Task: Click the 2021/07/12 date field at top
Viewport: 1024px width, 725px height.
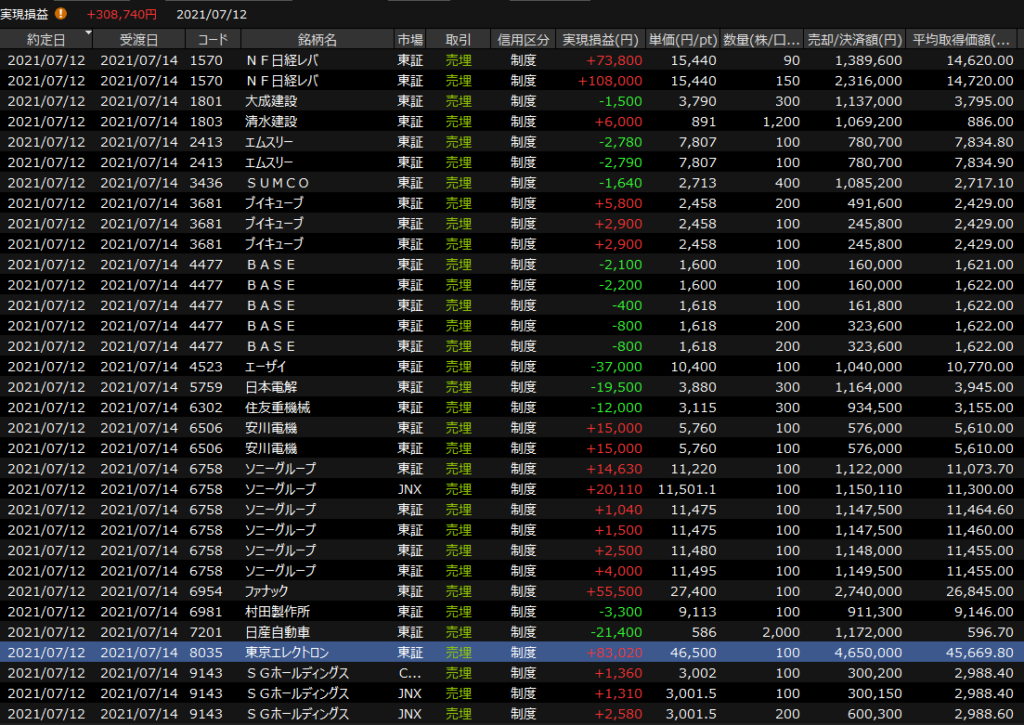Action: pyautogui.click(x=212, y=14)
